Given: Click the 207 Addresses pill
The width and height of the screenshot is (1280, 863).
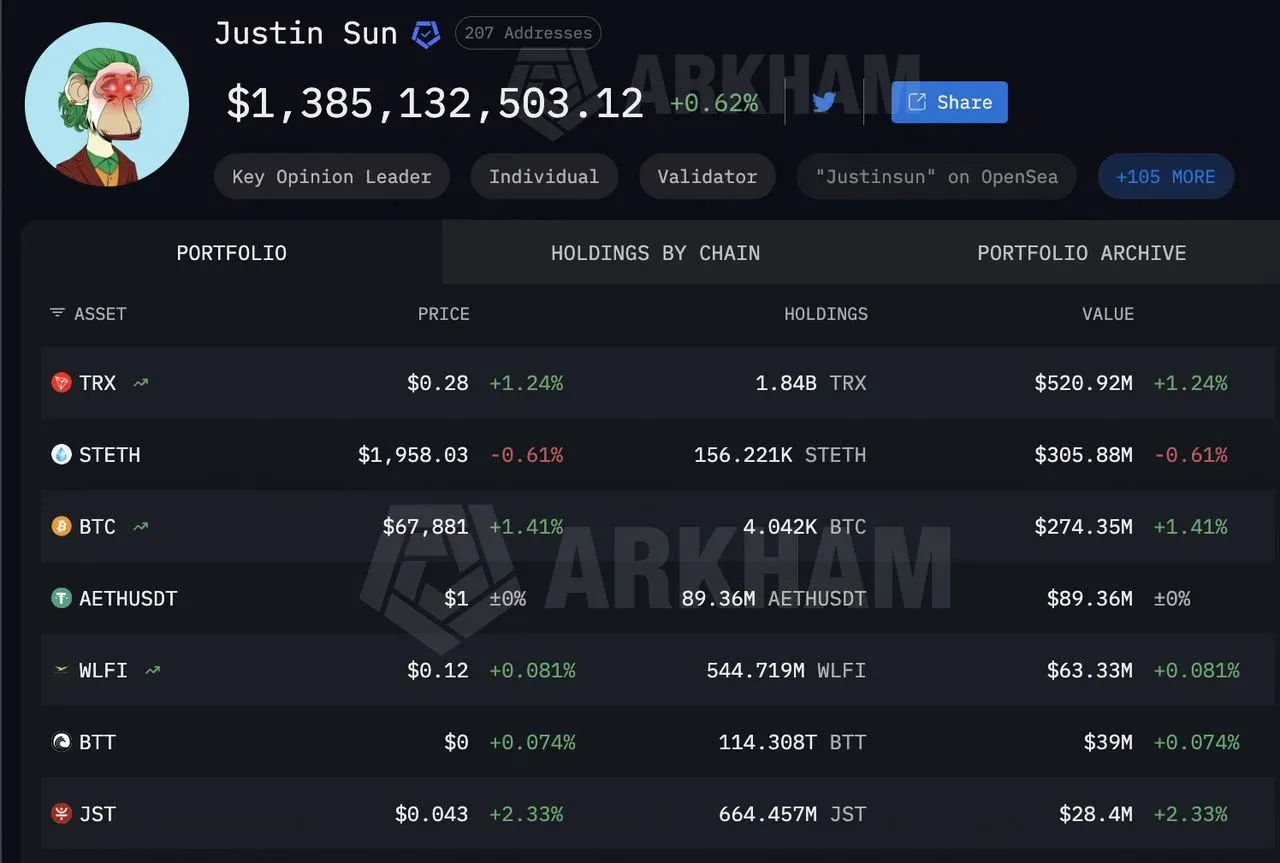Looking at the screenshot, I should click(528, 33).
